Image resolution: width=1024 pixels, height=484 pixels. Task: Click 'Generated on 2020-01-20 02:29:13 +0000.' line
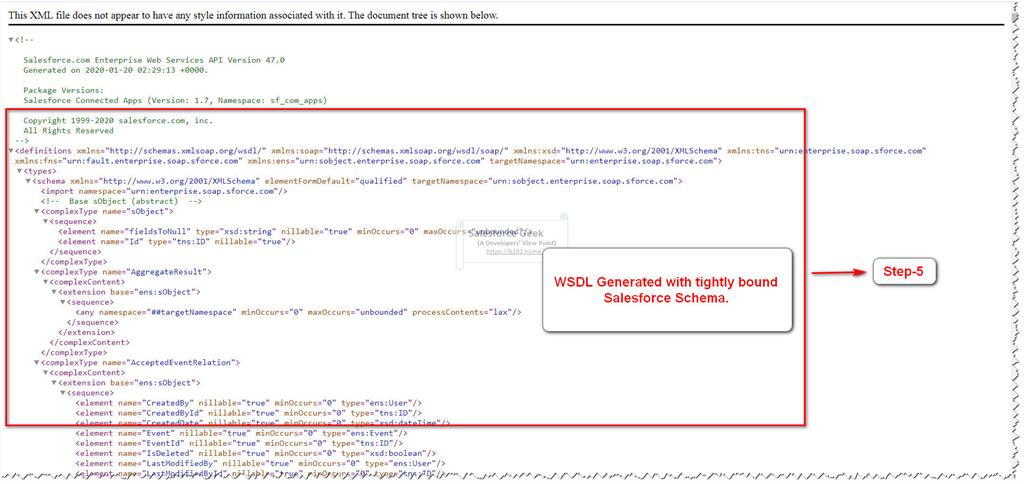tap(116, 69)
